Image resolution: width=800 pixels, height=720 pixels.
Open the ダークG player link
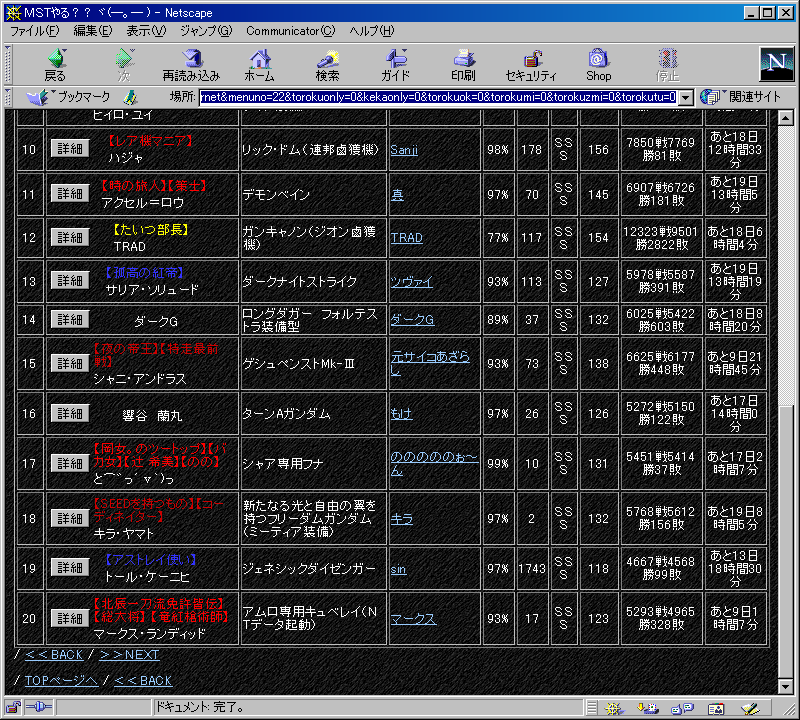[x=412, y=320]
